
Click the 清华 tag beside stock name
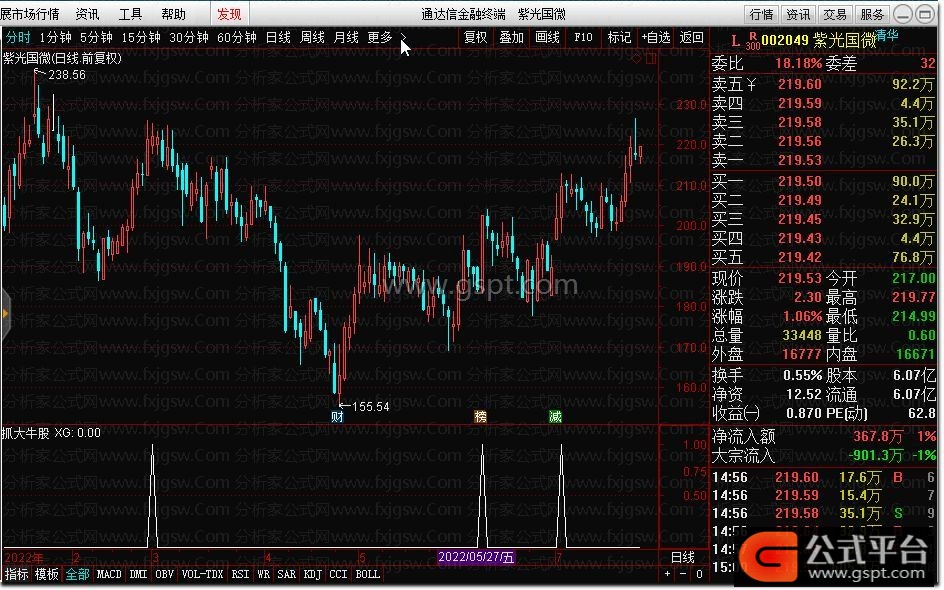point(886,35)
